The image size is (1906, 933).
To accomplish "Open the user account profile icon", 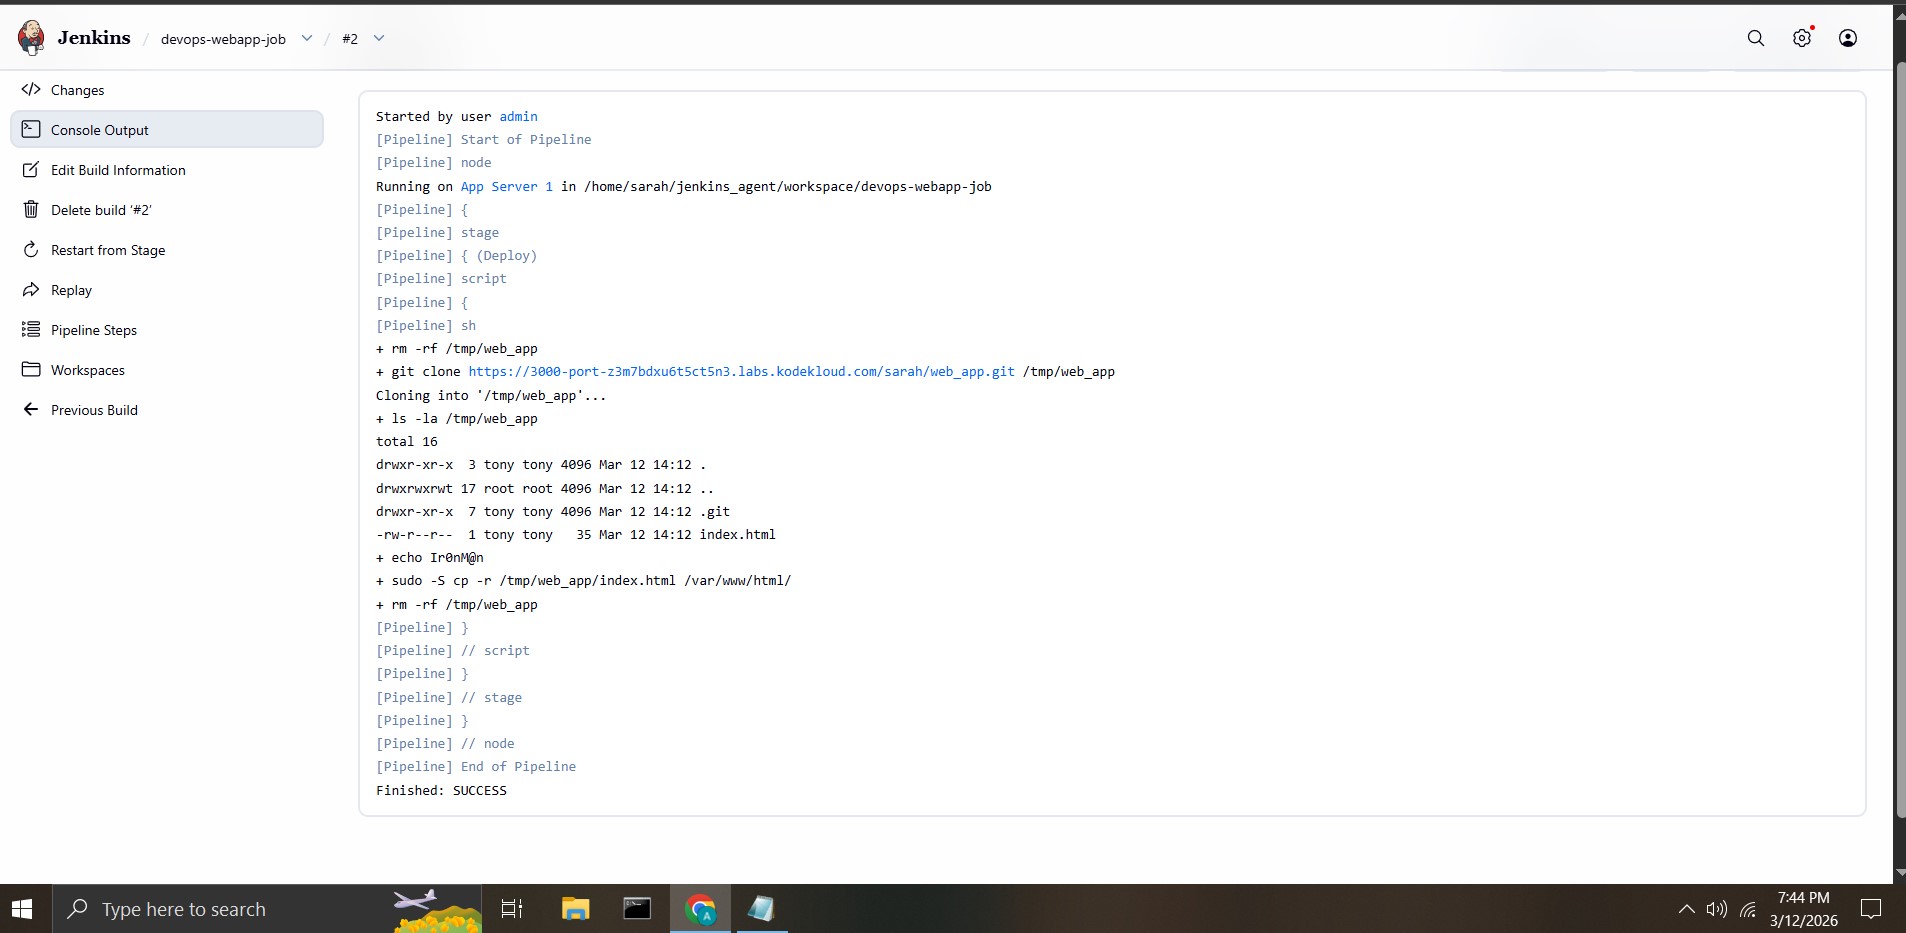I will [x=1848, y=38].
